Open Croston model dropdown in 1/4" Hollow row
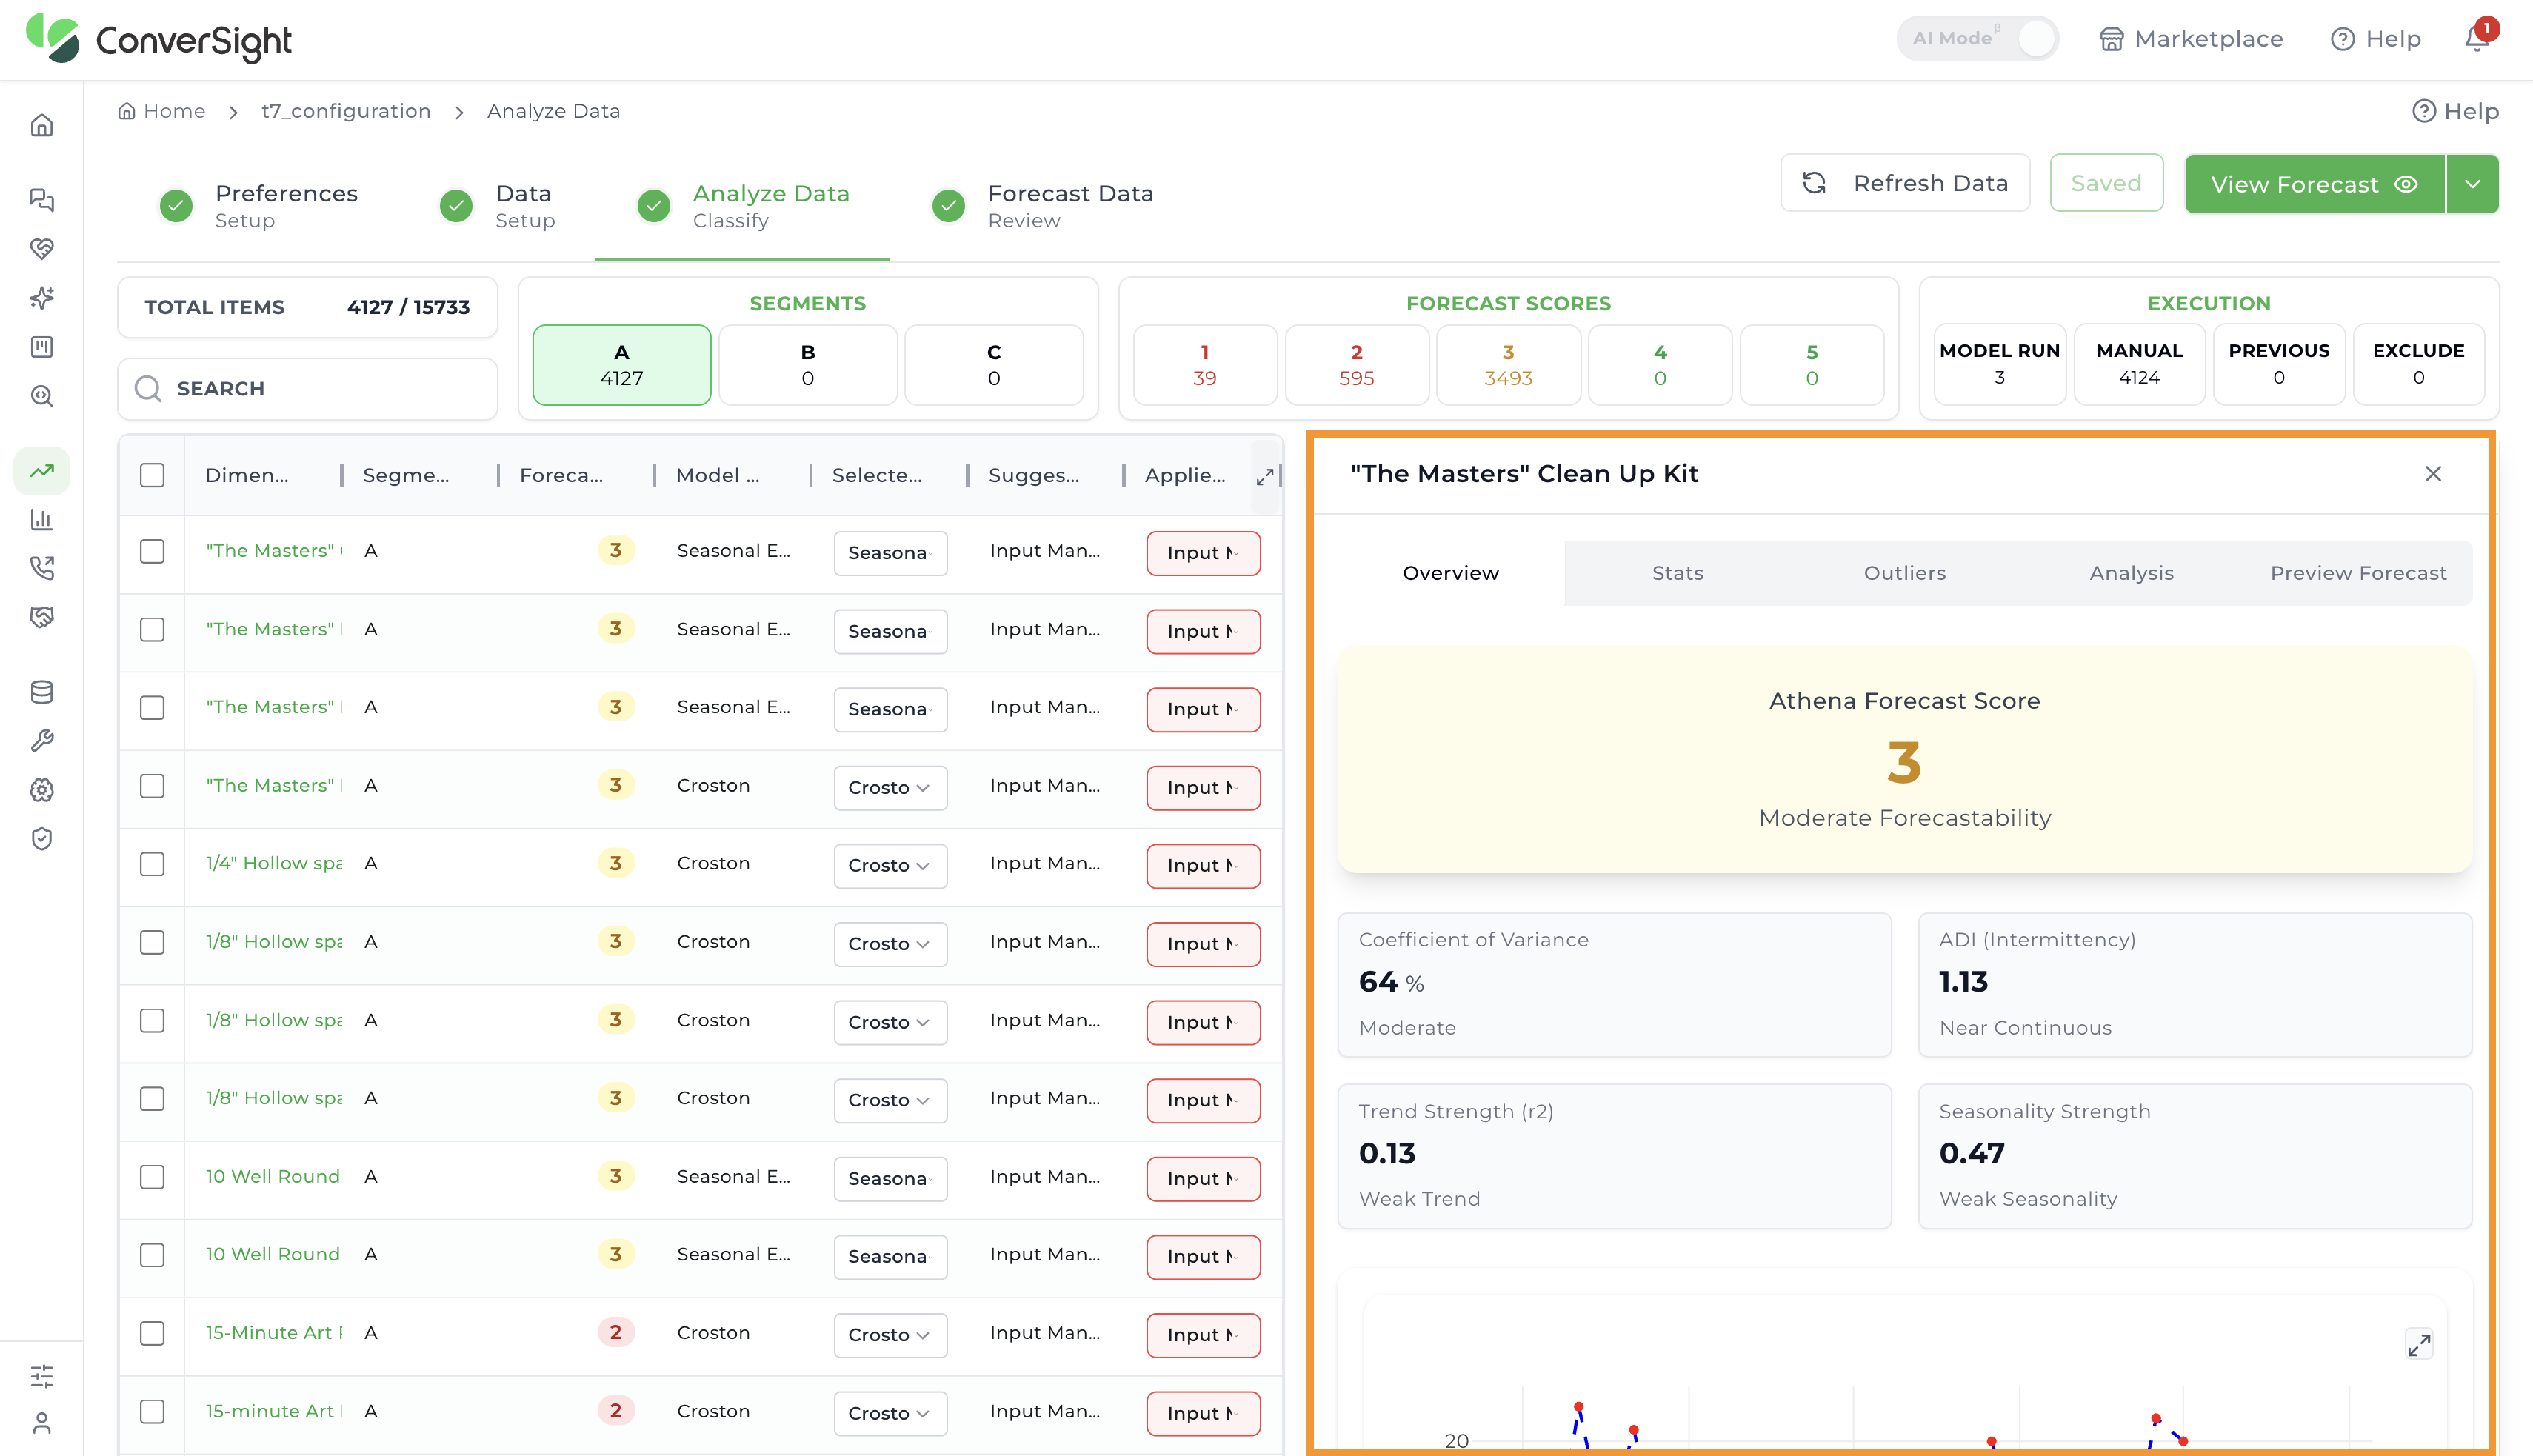Image resolution: width=2533 pixels, height=1456 pixels. [x=890, y=866]
